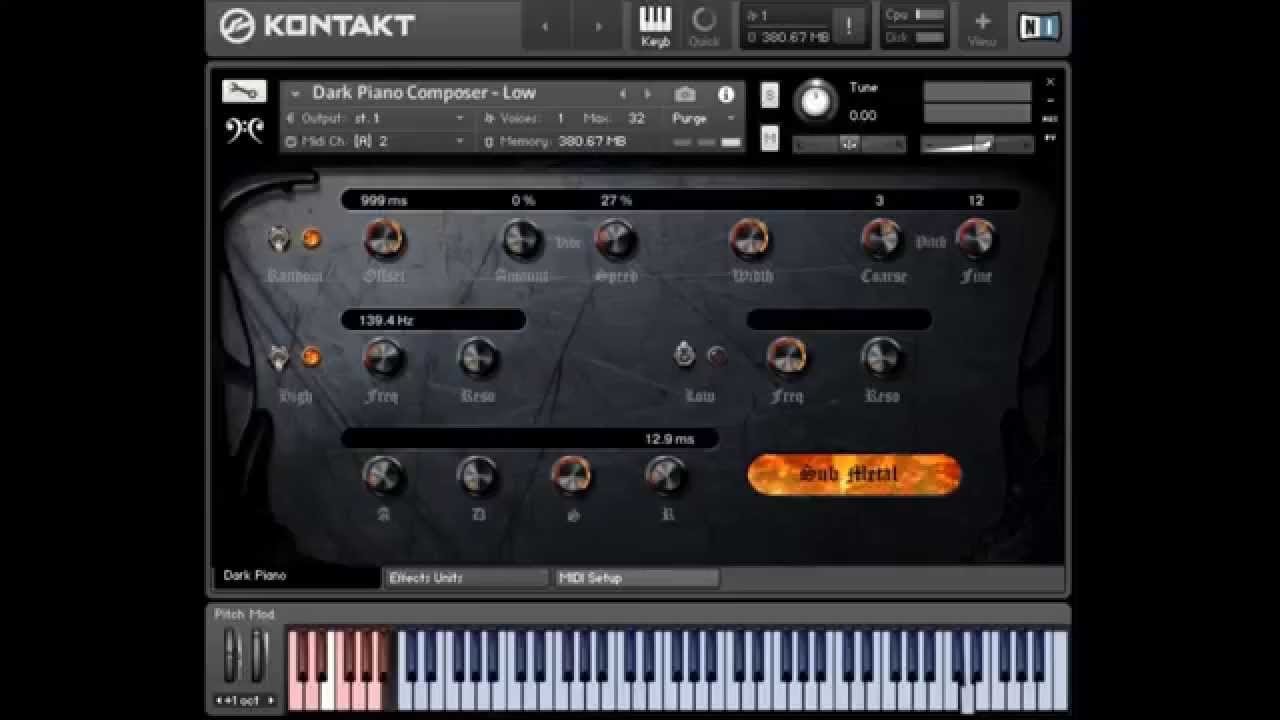Click the Low filter Freq knob
Screen dimensions: 1280x720
click(x=787, y=357)
